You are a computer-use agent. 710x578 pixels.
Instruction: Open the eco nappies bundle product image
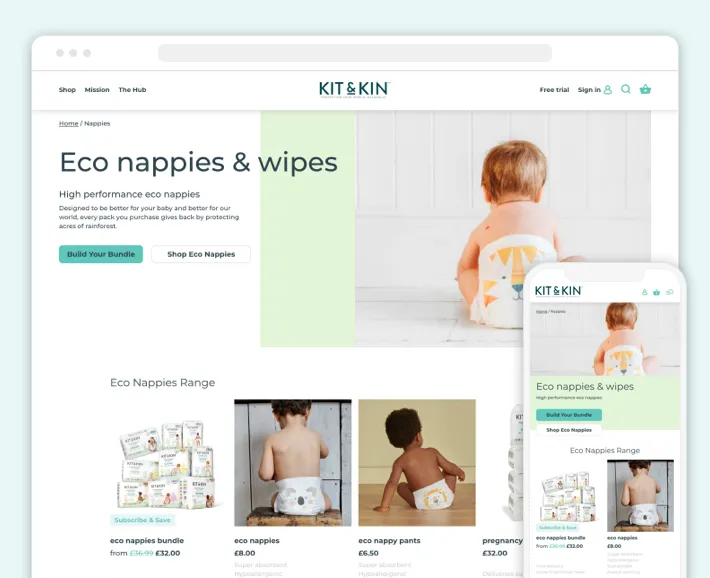click(168, 462)
